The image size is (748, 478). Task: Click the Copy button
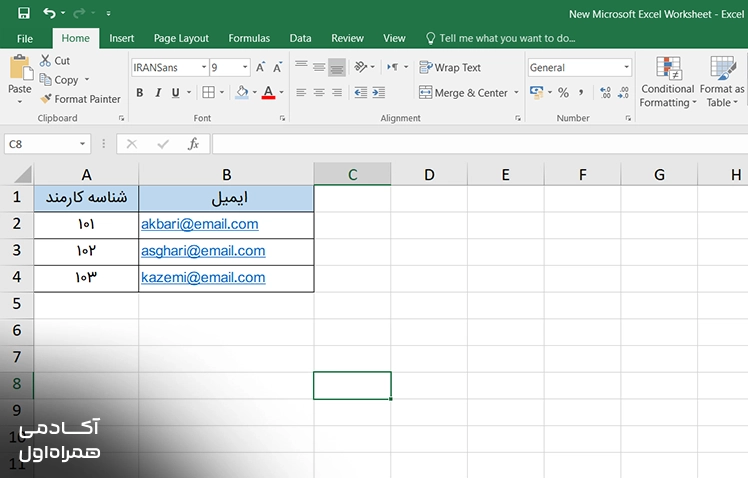(59, 80)
